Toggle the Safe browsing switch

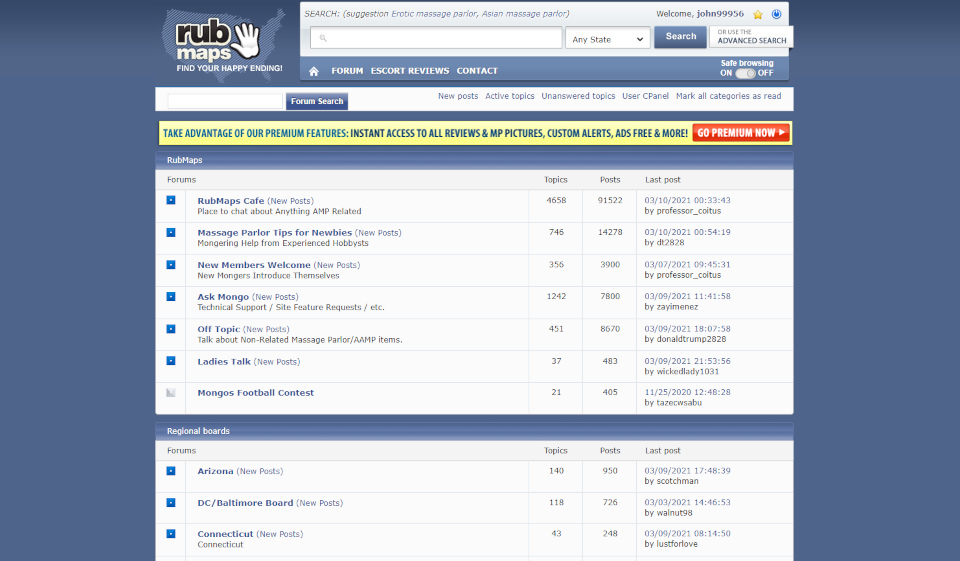745,73
